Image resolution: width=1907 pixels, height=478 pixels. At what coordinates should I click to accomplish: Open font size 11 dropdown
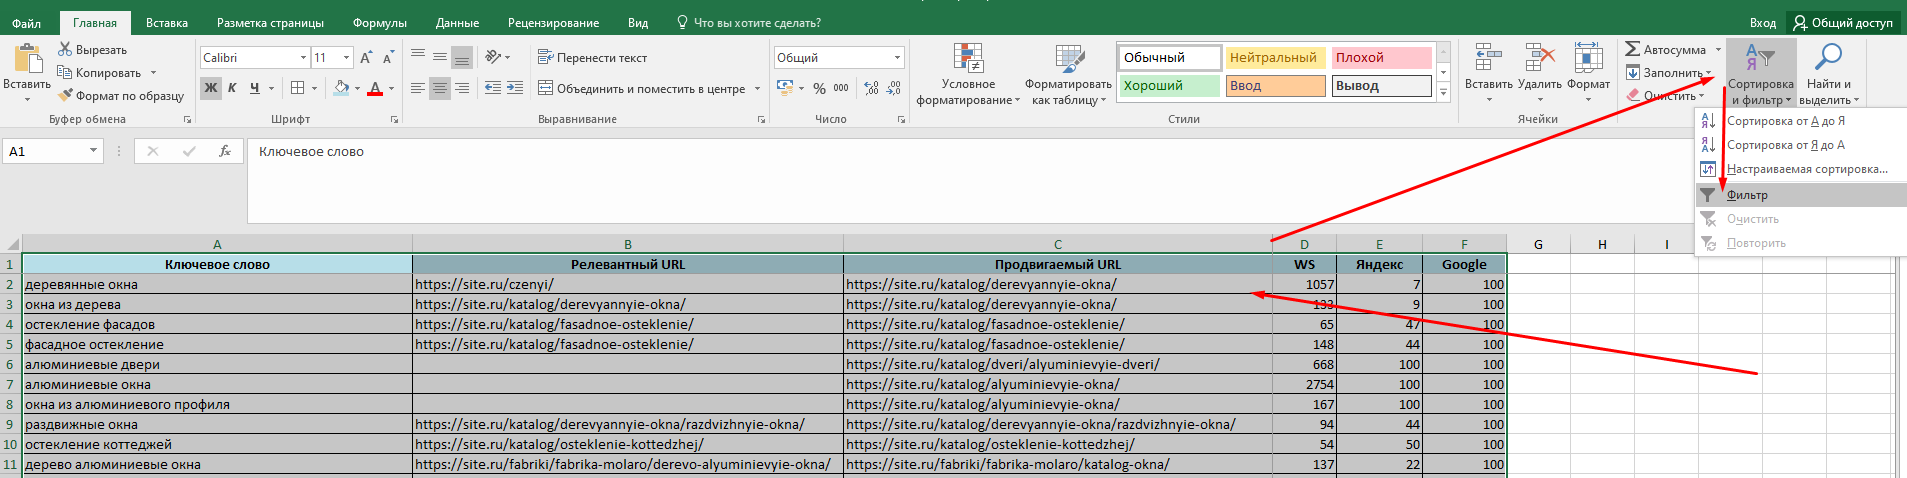[x=346, y=58]
